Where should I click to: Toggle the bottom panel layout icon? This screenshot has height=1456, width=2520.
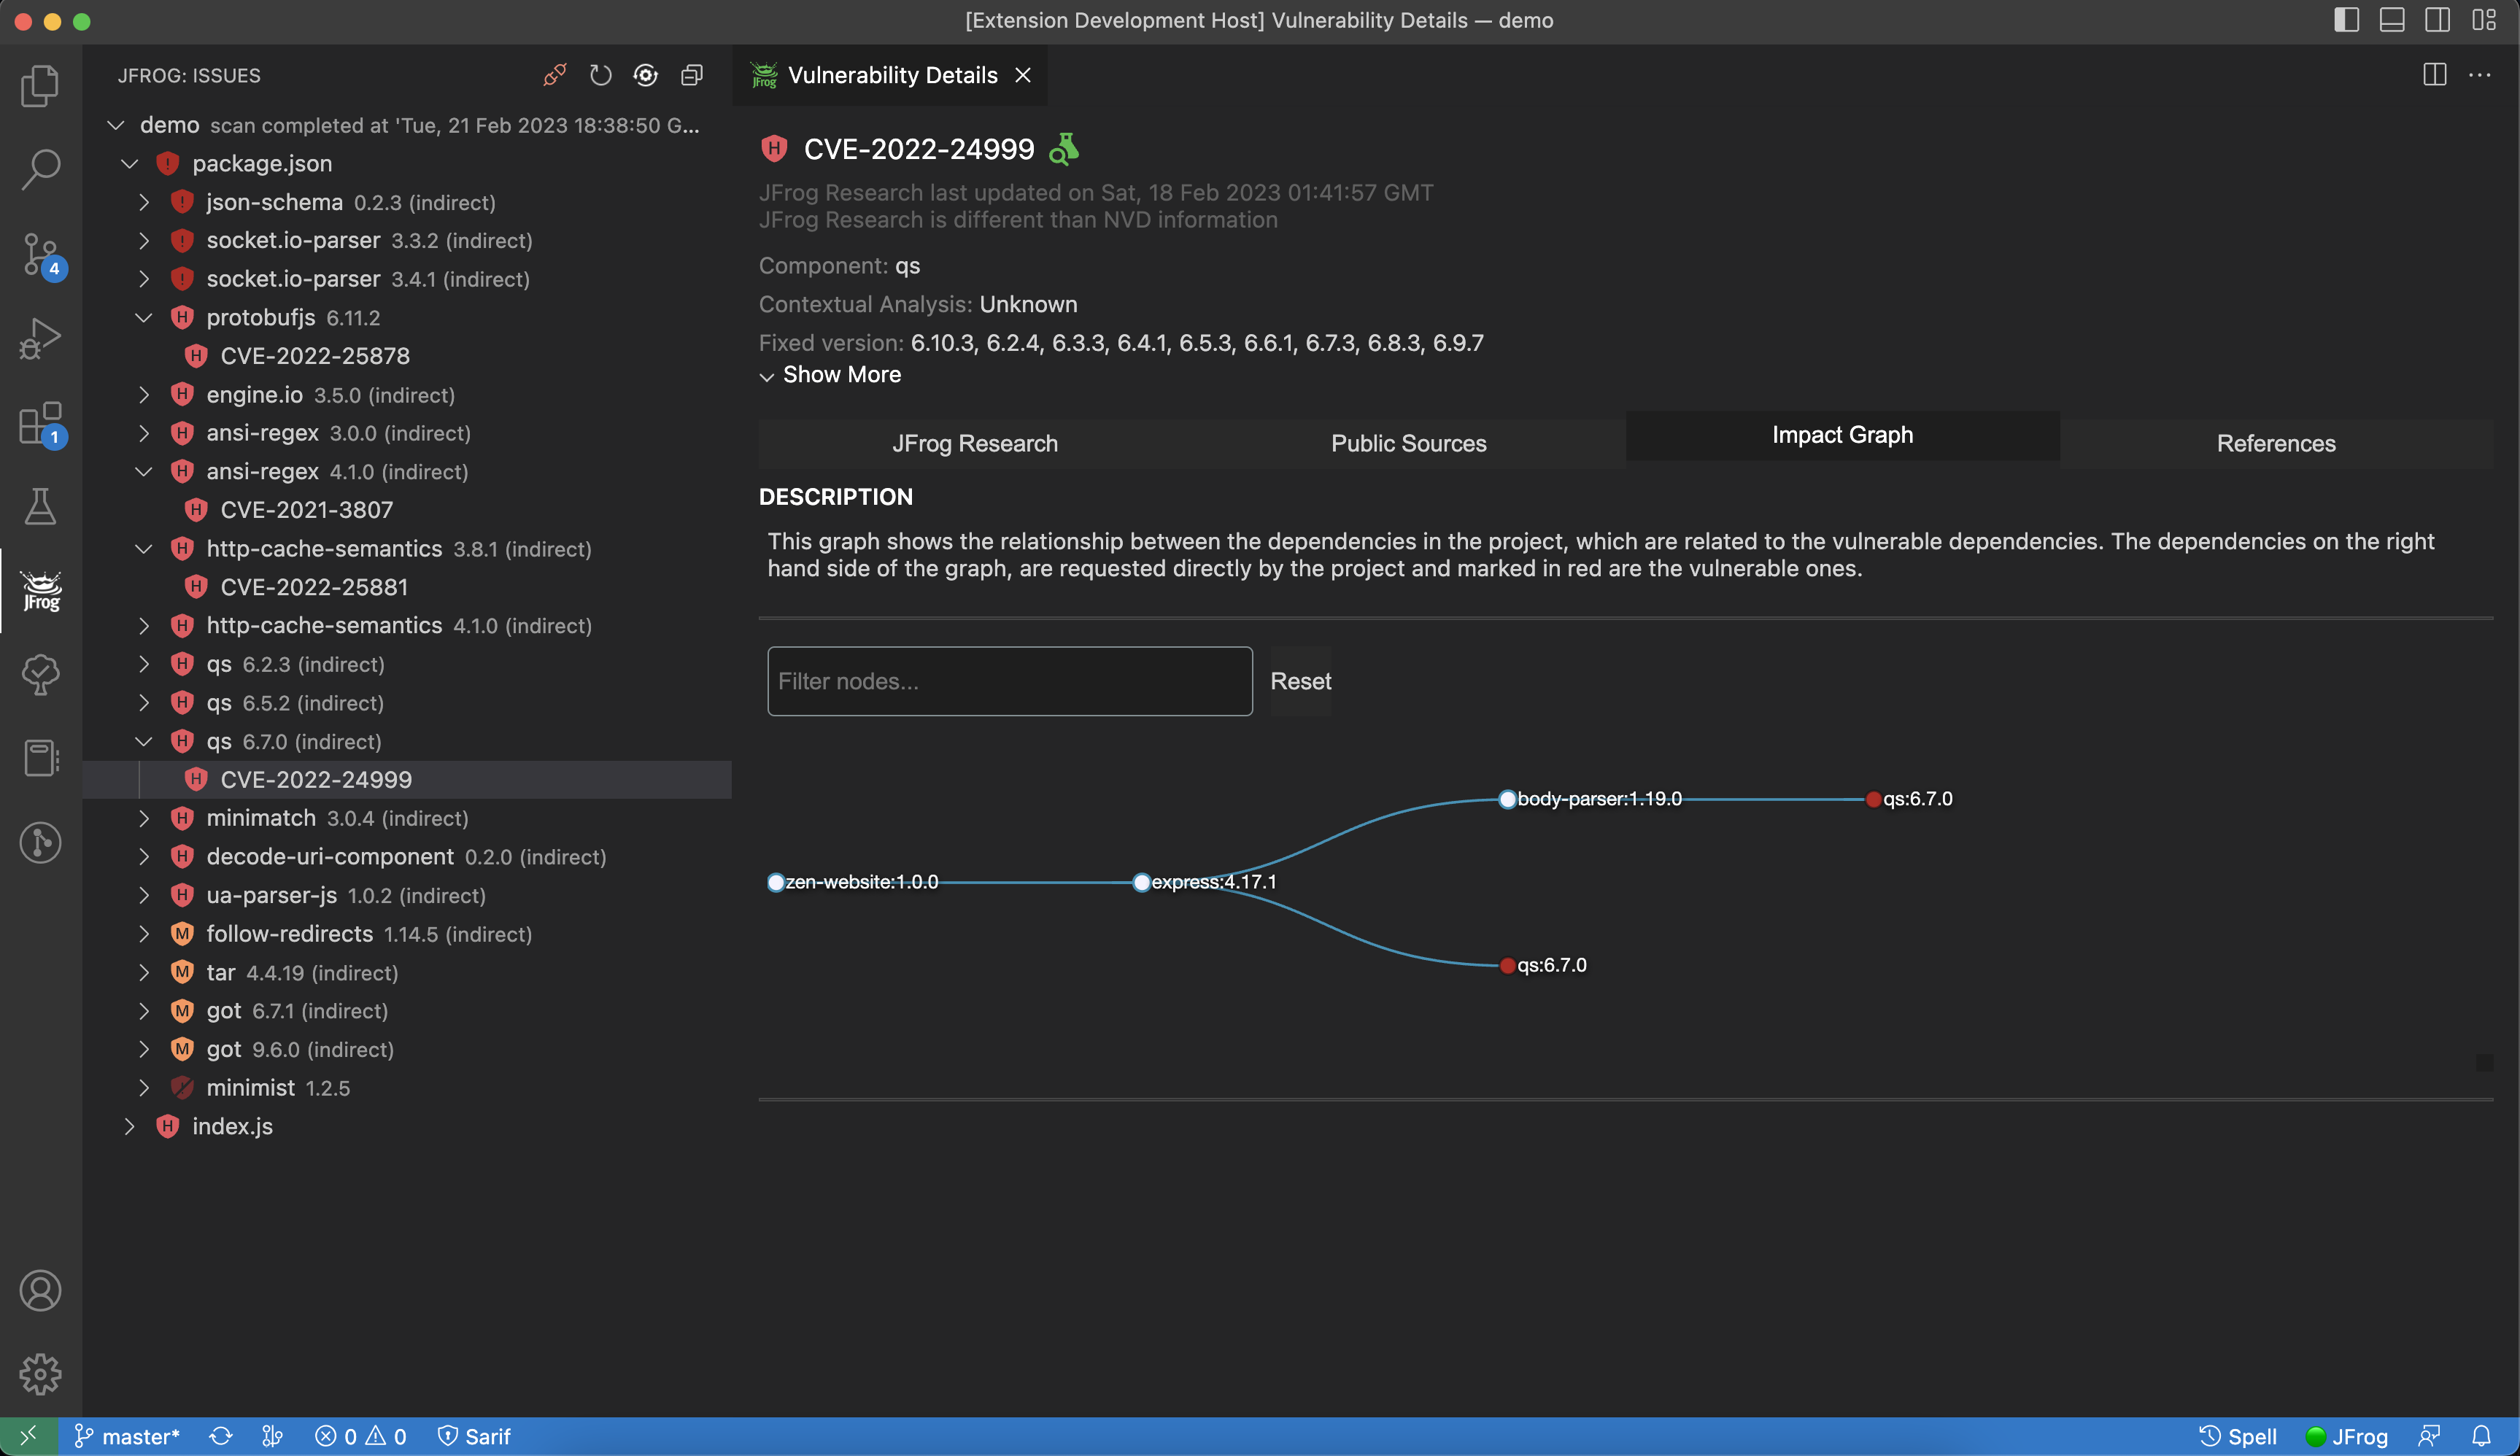click(2392, 20)
